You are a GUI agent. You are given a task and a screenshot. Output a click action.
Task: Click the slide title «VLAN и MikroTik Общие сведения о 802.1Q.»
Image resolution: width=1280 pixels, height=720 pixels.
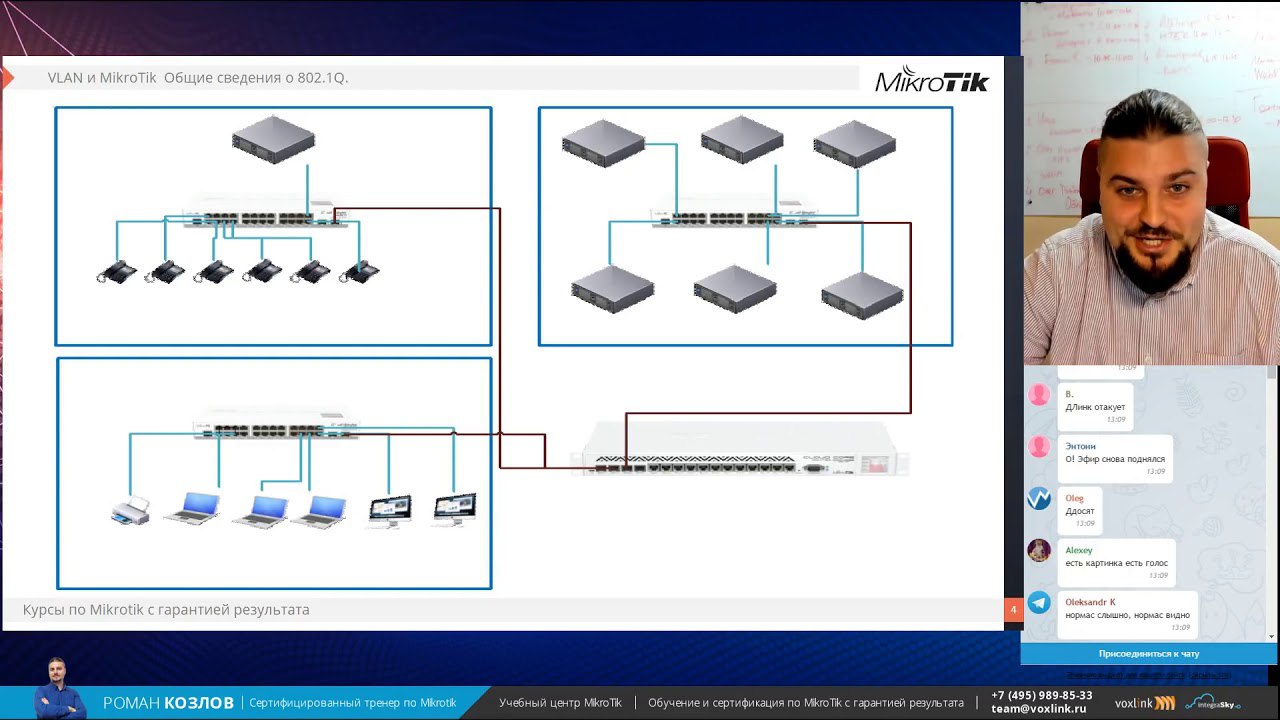coord(198,78)
